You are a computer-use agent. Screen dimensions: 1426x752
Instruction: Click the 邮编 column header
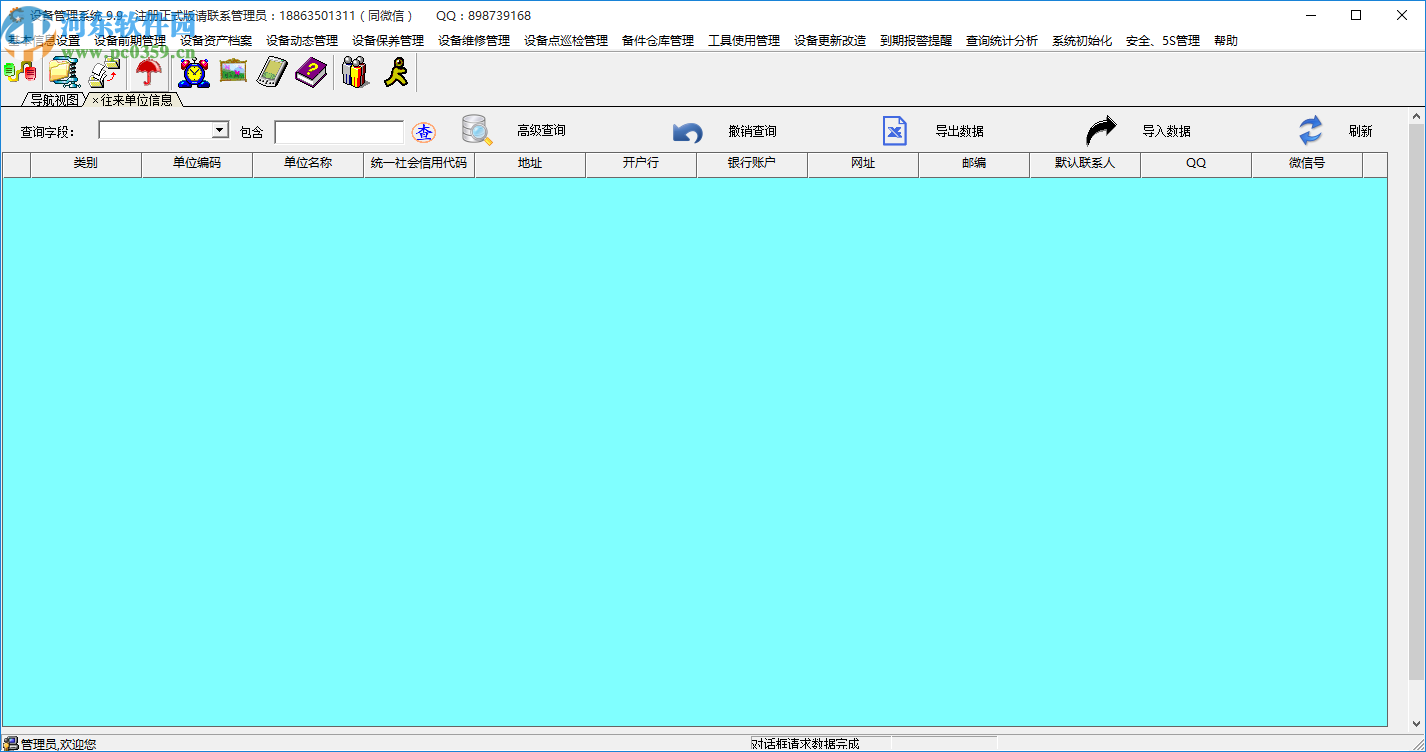click(974, 164)
